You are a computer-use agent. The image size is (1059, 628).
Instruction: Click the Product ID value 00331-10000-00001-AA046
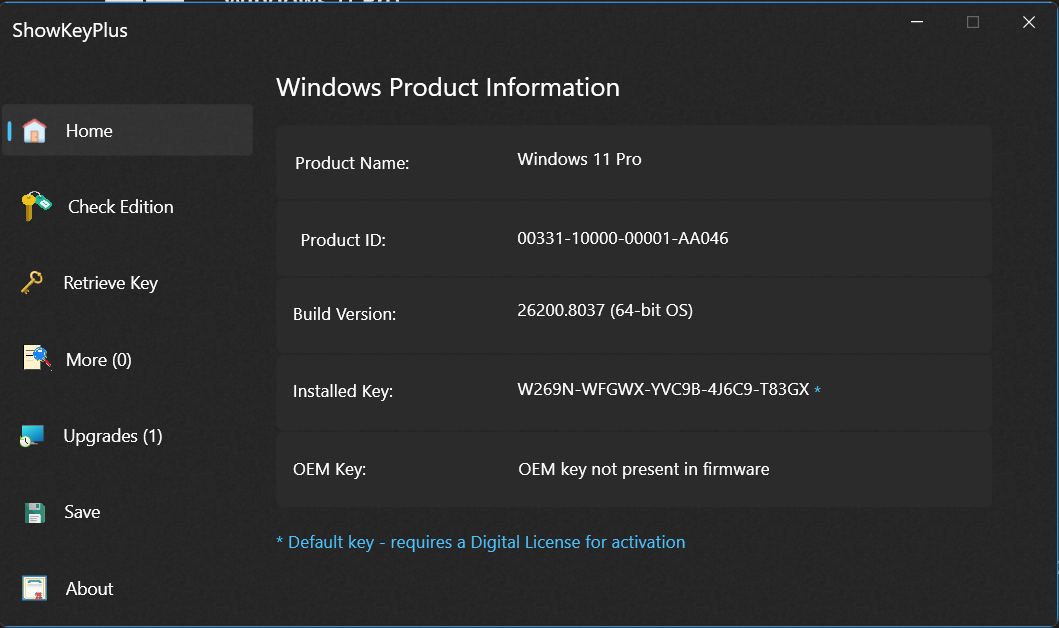[623, 238]
